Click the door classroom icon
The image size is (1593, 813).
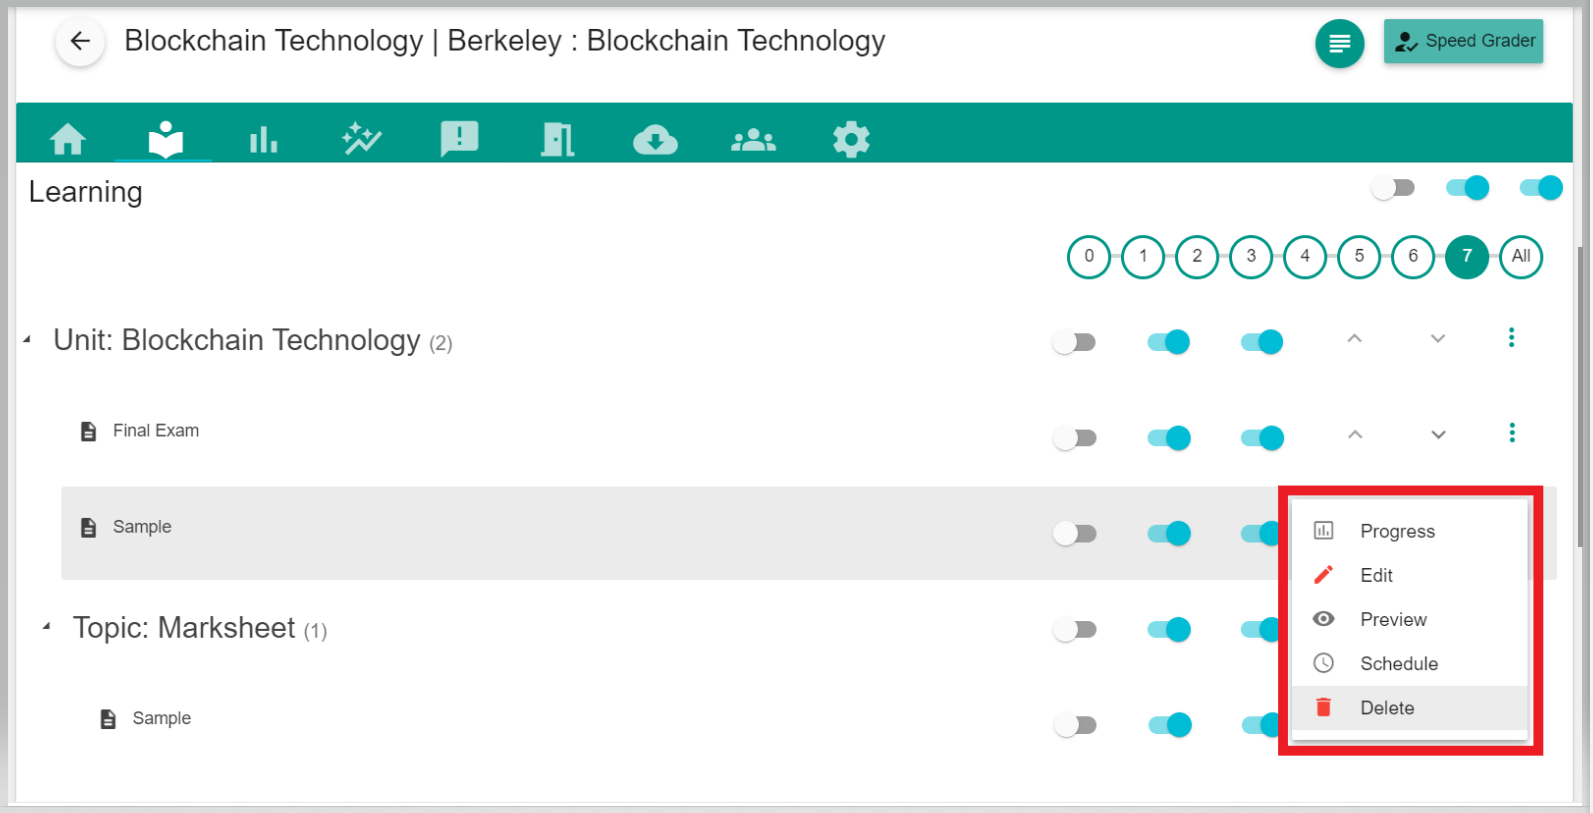point(557,139)
